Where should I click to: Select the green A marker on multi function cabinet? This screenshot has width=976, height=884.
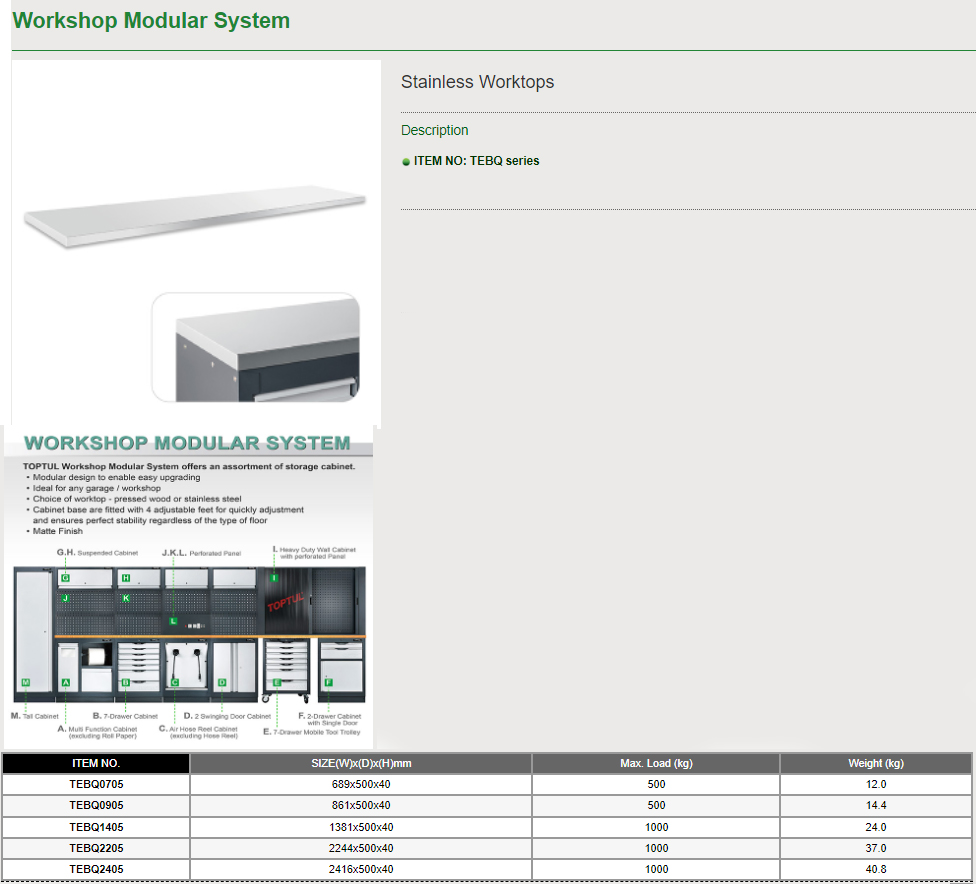(x=65, y=683)
